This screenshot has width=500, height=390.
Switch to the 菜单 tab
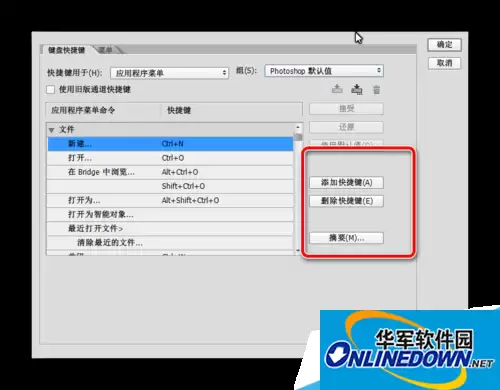106,50
